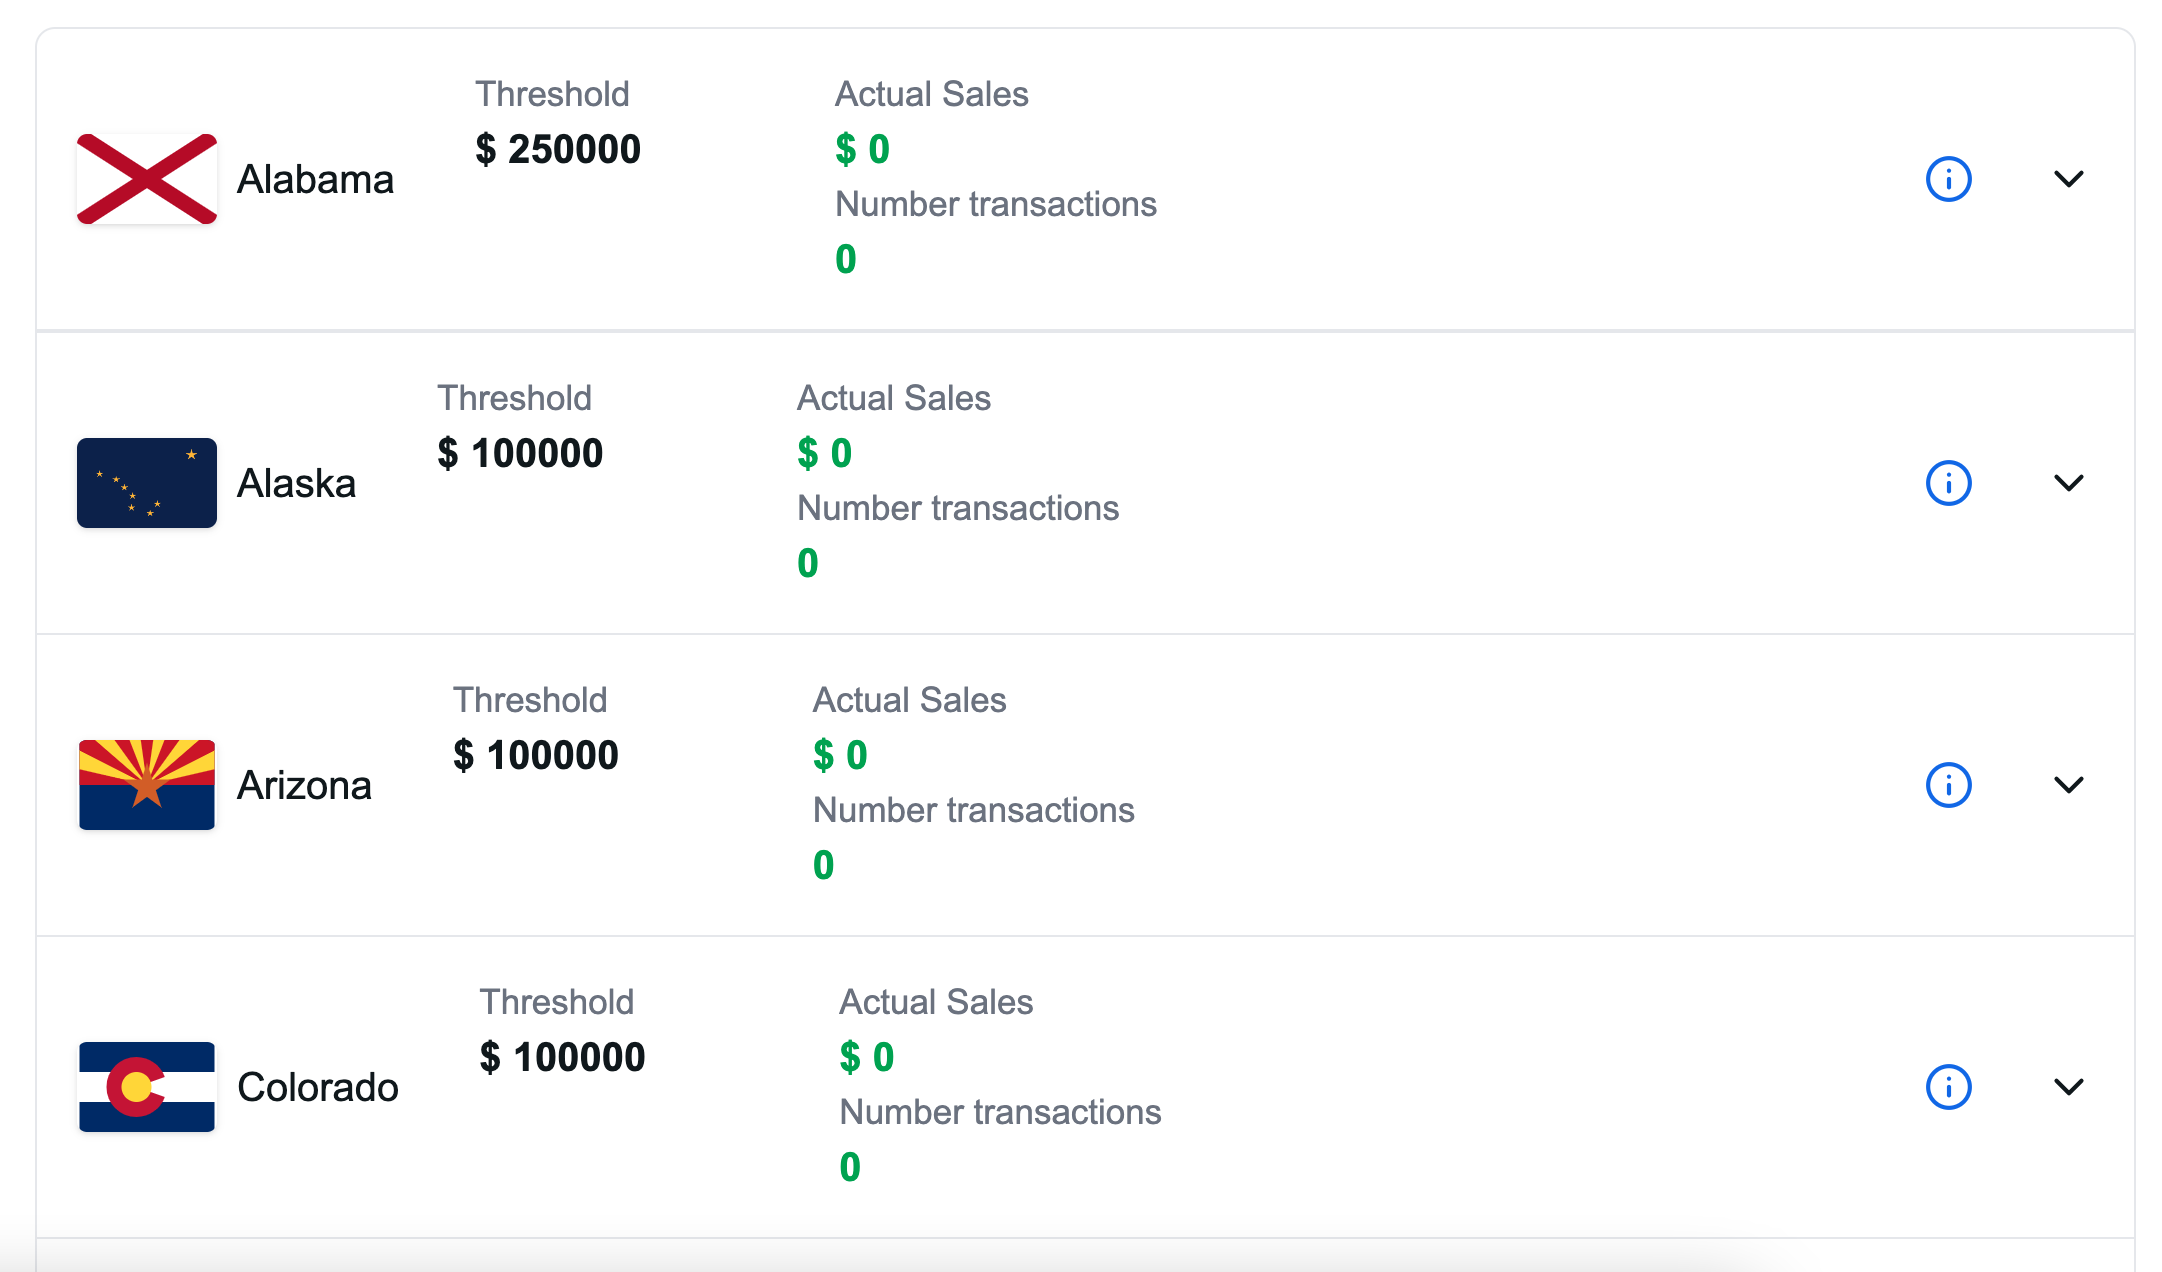This screenshot has width=2162, height=1272.
Task: Select the Alaska state name
Action: tap(296, 484)
